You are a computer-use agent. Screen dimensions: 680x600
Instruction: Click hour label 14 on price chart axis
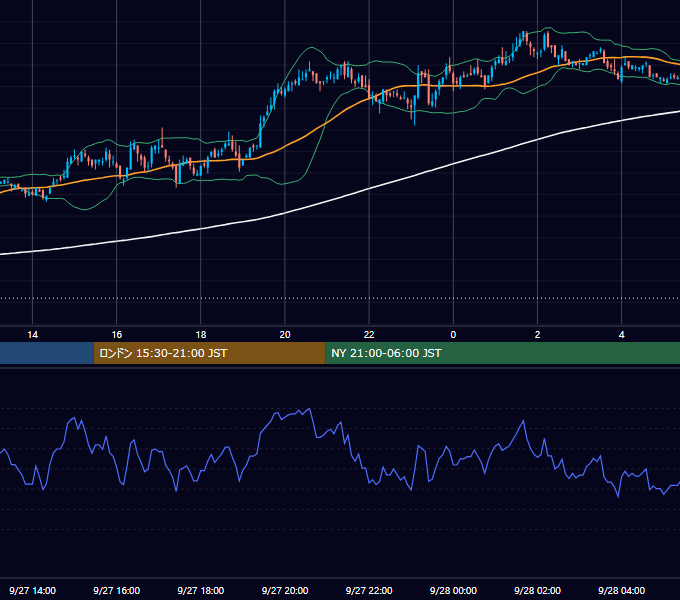[33, 335]
